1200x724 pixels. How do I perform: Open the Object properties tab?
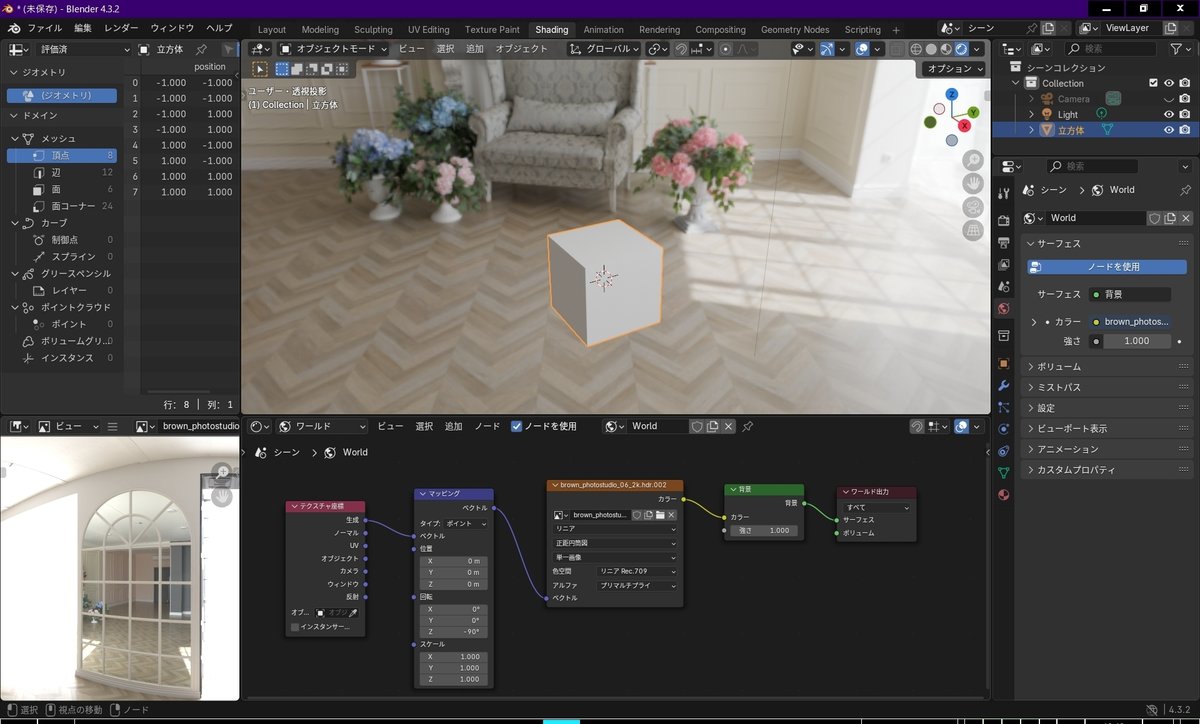tap(1004, 363)
